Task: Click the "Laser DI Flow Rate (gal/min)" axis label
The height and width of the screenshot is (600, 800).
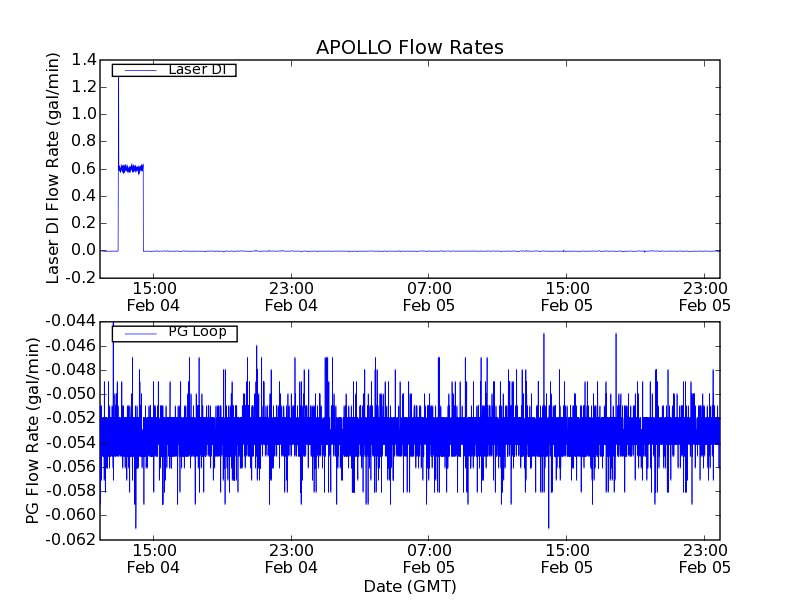Action: tap(55, 168)
